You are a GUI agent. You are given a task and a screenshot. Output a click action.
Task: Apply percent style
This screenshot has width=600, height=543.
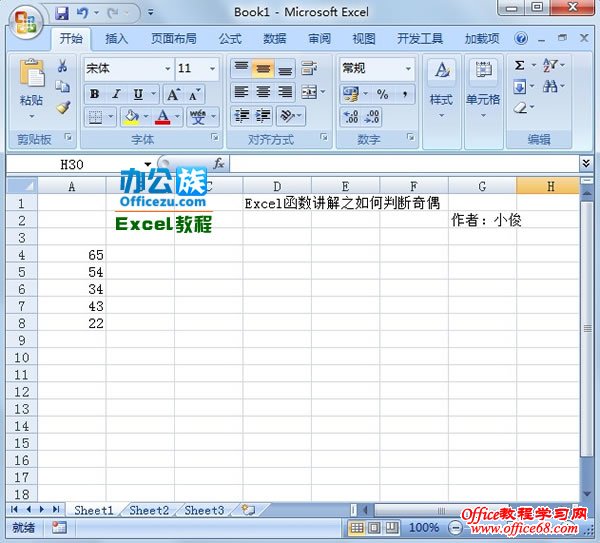point(382,94)
